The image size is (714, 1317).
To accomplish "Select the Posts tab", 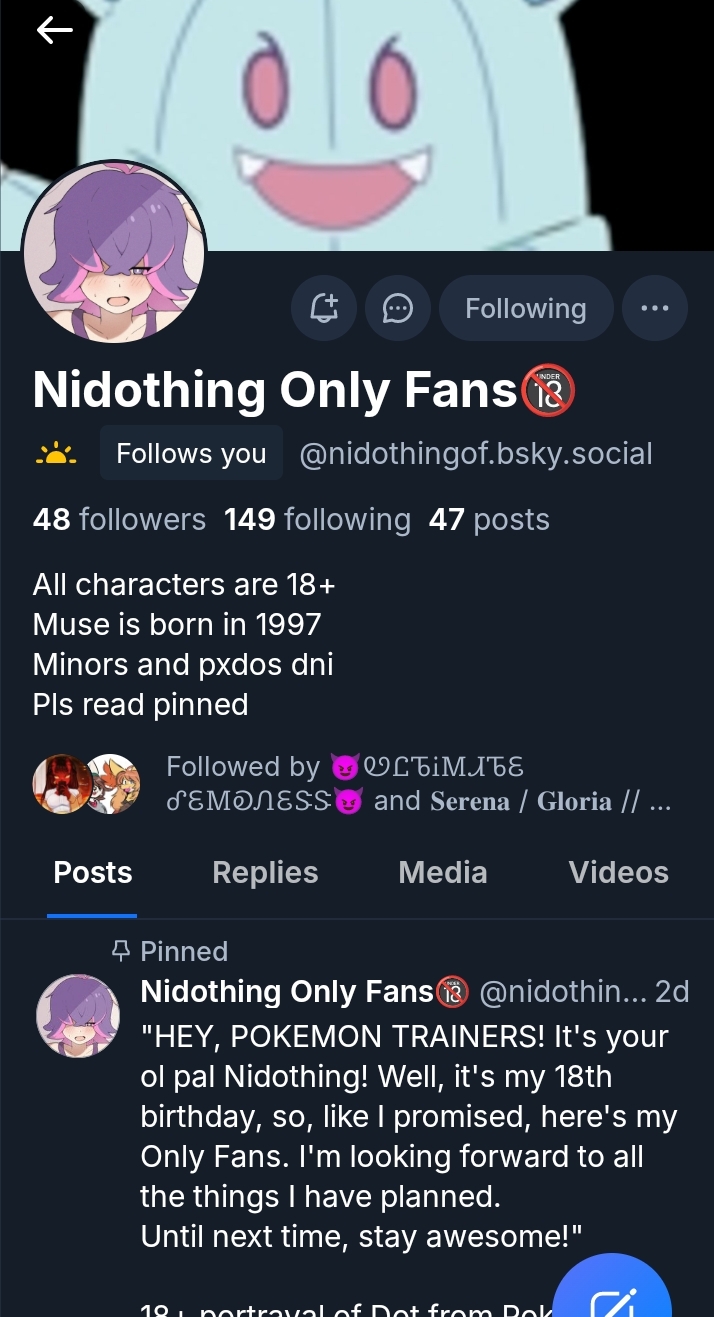I will [93, 872].
